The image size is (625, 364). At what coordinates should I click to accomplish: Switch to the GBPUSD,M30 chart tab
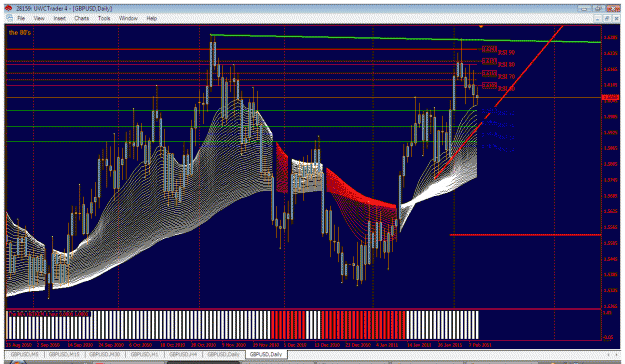click(105, 354)
